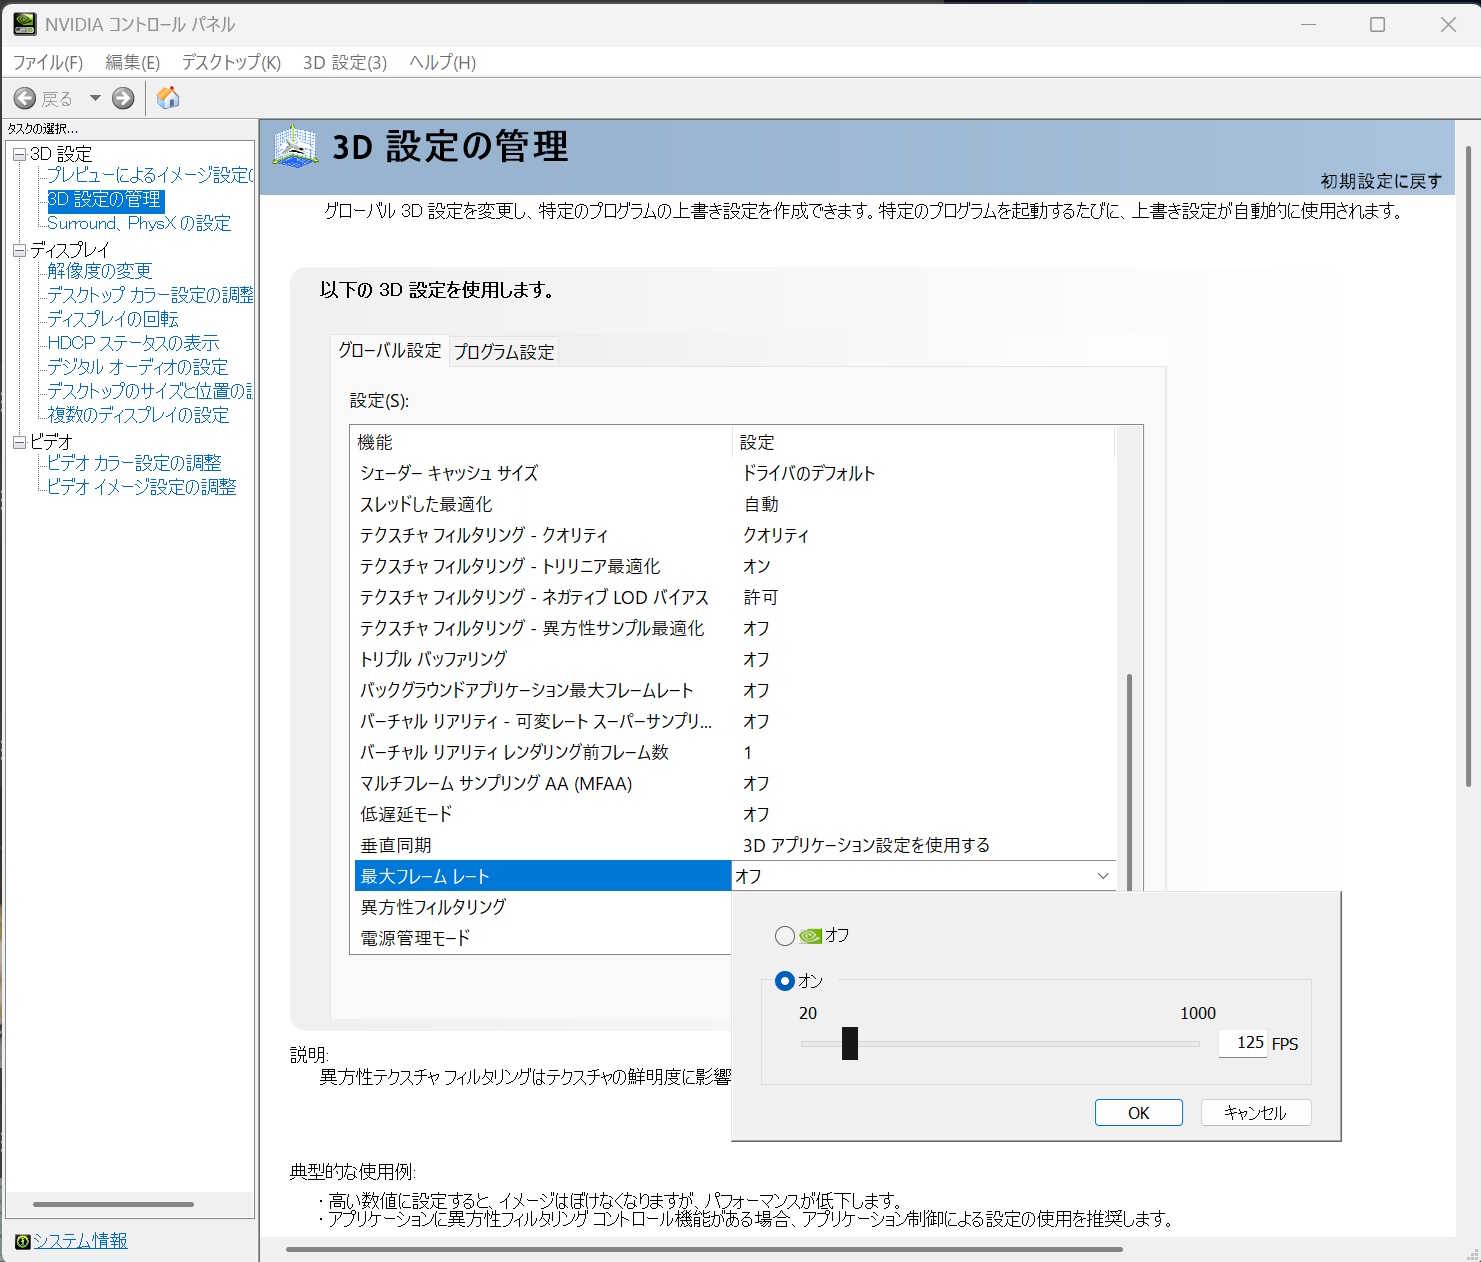Open HDCP ステータスの表示
Screen dimensions: 1481x1262
133,343
